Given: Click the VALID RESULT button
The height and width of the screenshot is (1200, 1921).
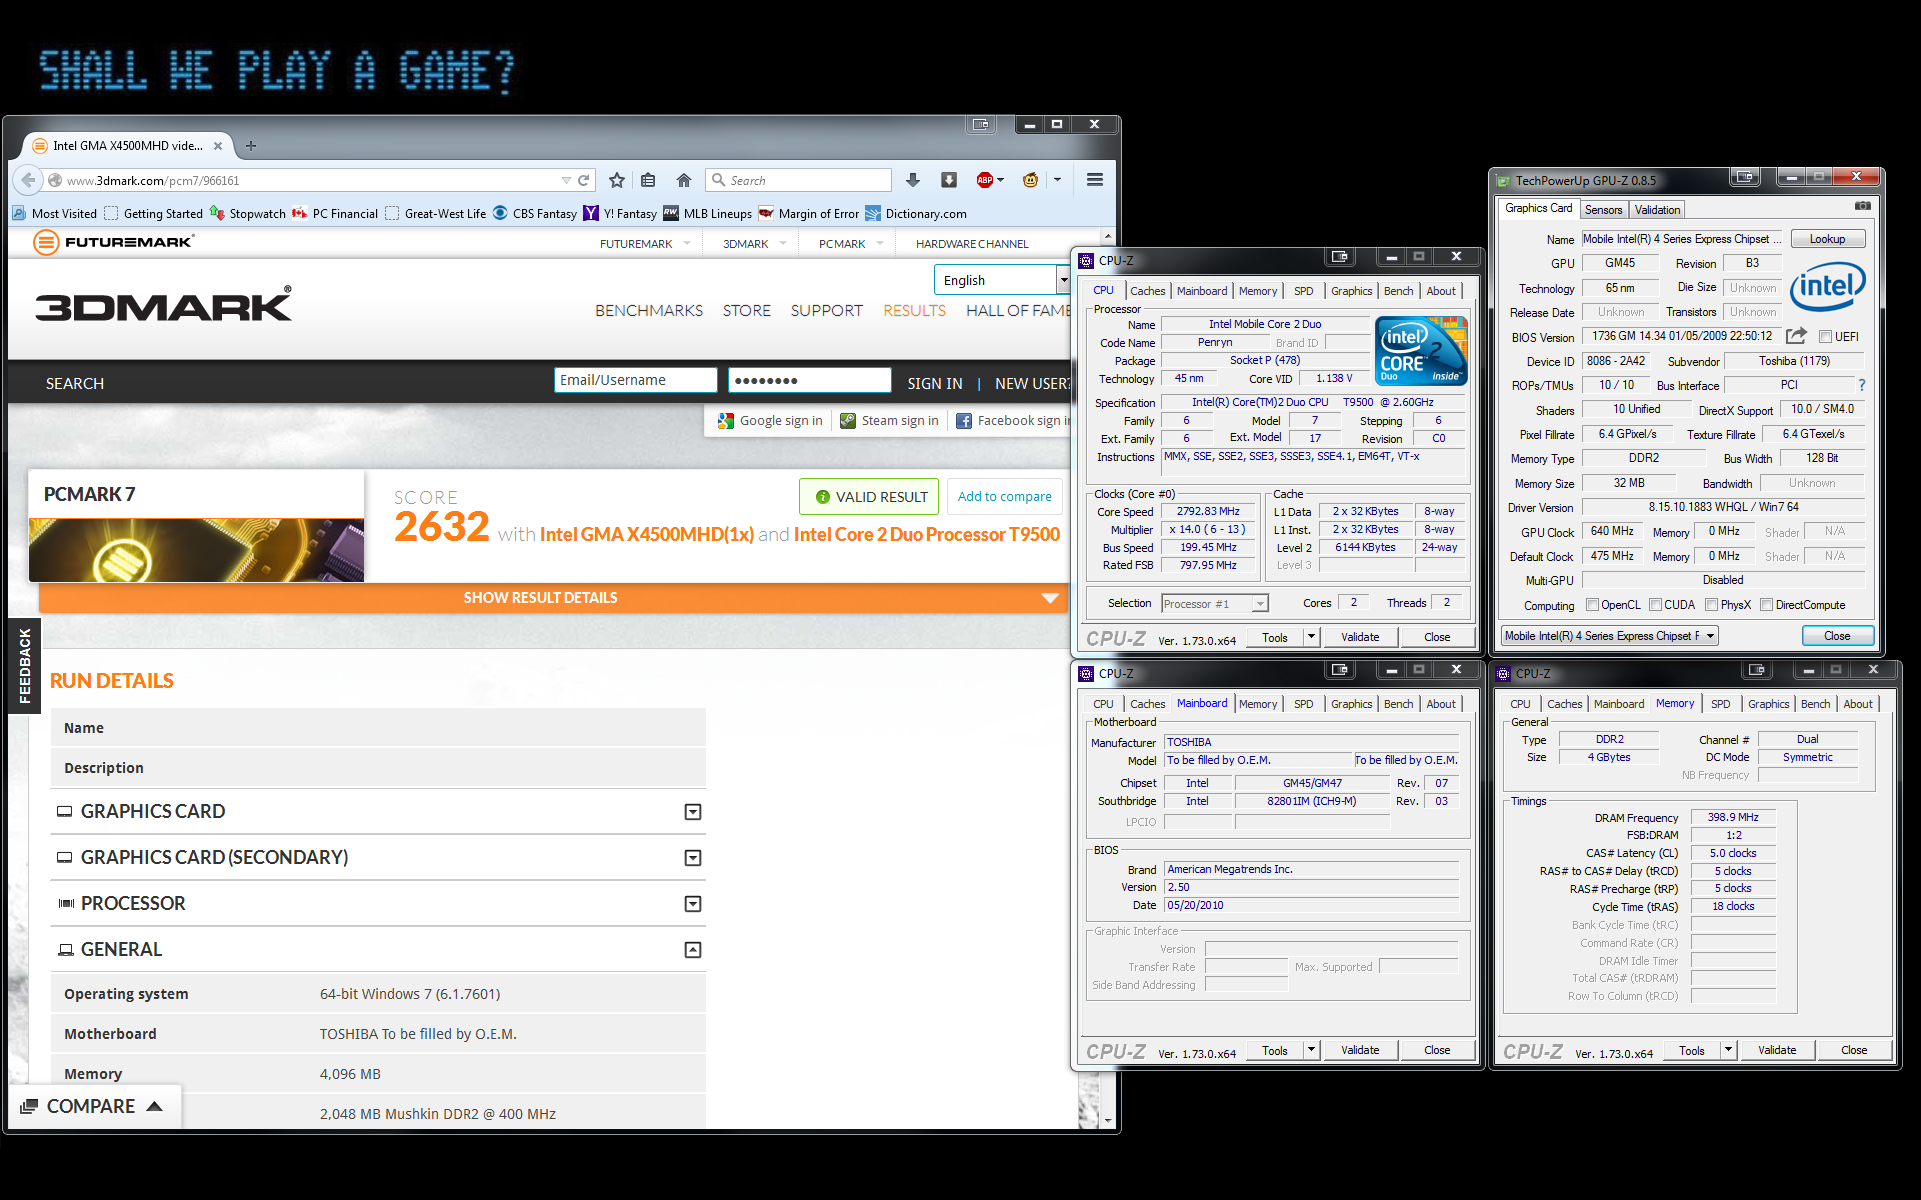Looking at the screenshot, I should pyautogui.click(x=869, y=497).
